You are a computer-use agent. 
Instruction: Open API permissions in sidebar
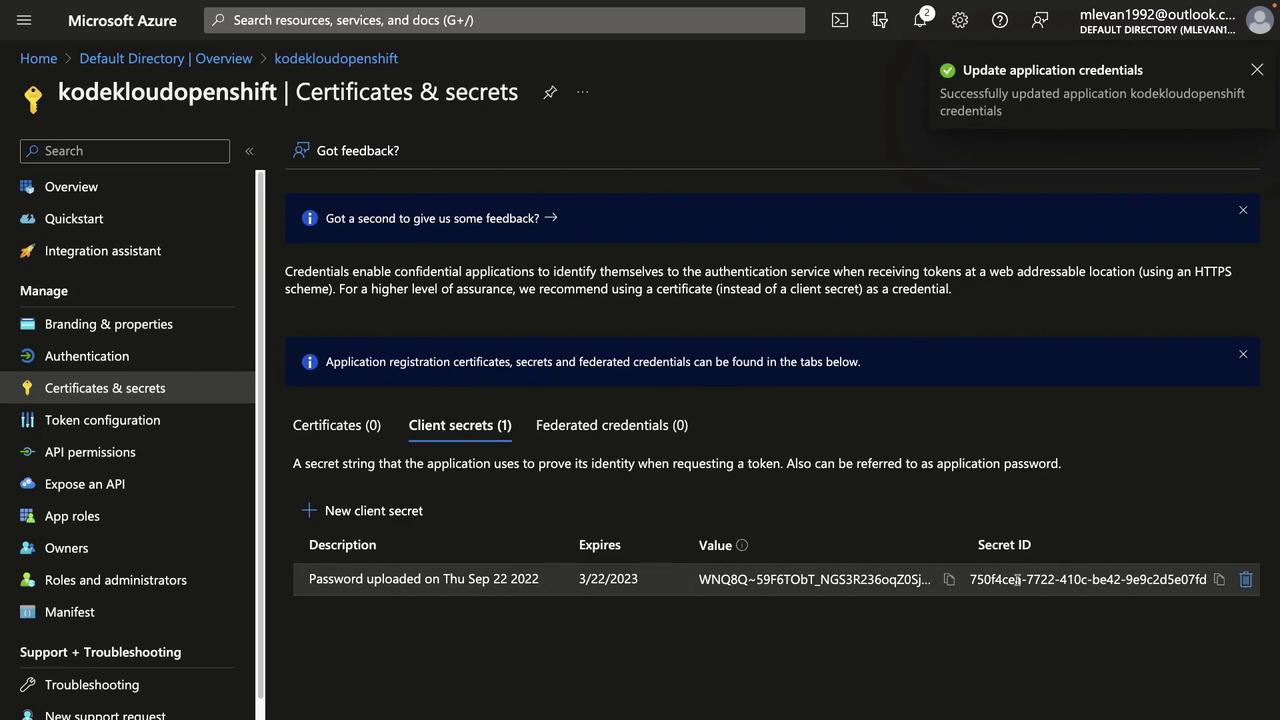point(90,452)
